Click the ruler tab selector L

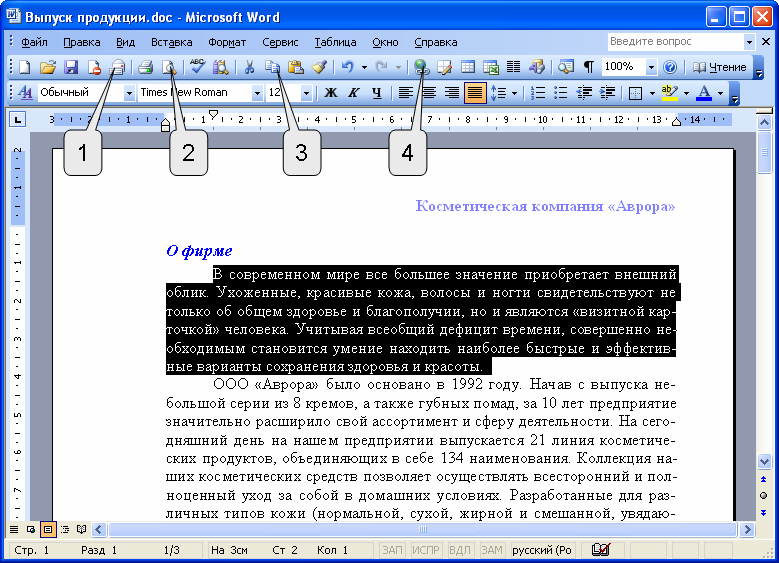(x=17, y=119)
